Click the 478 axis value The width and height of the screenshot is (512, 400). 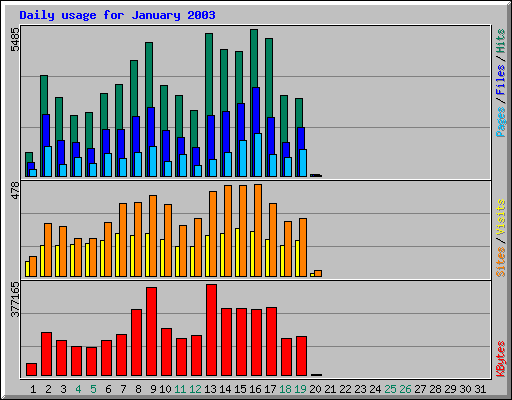pos(15,190)
